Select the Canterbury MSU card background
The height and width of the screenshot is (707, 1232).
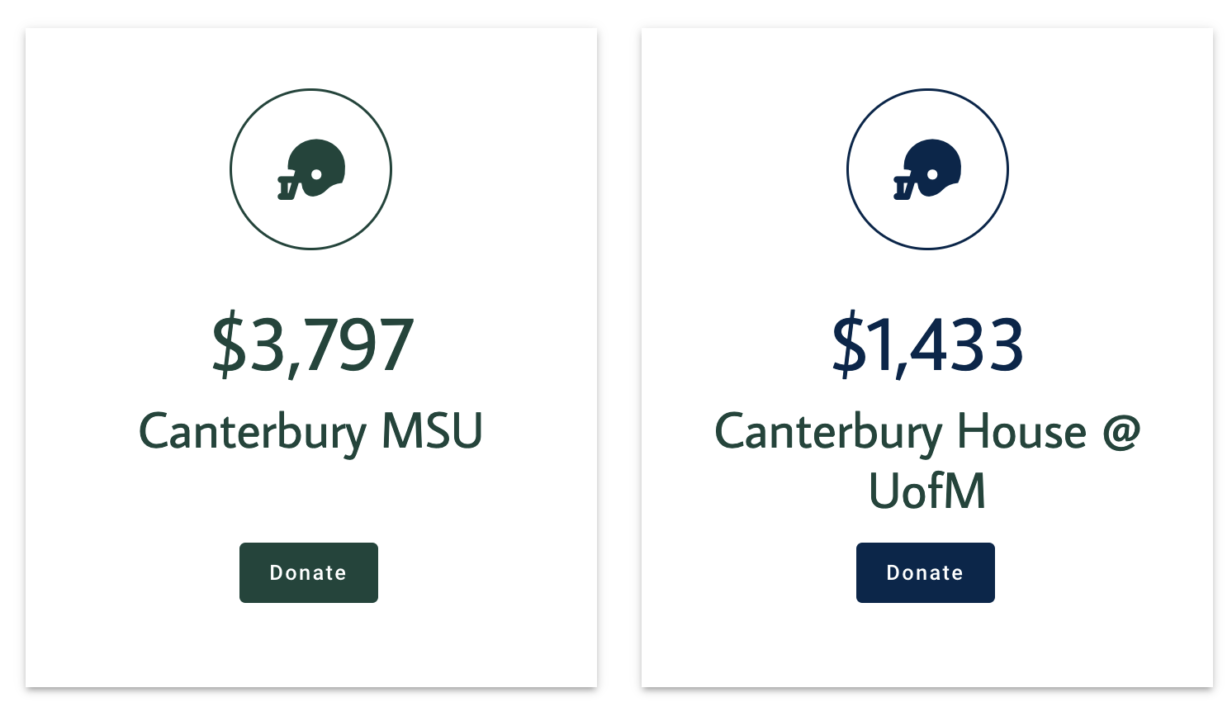coord(311,357)
